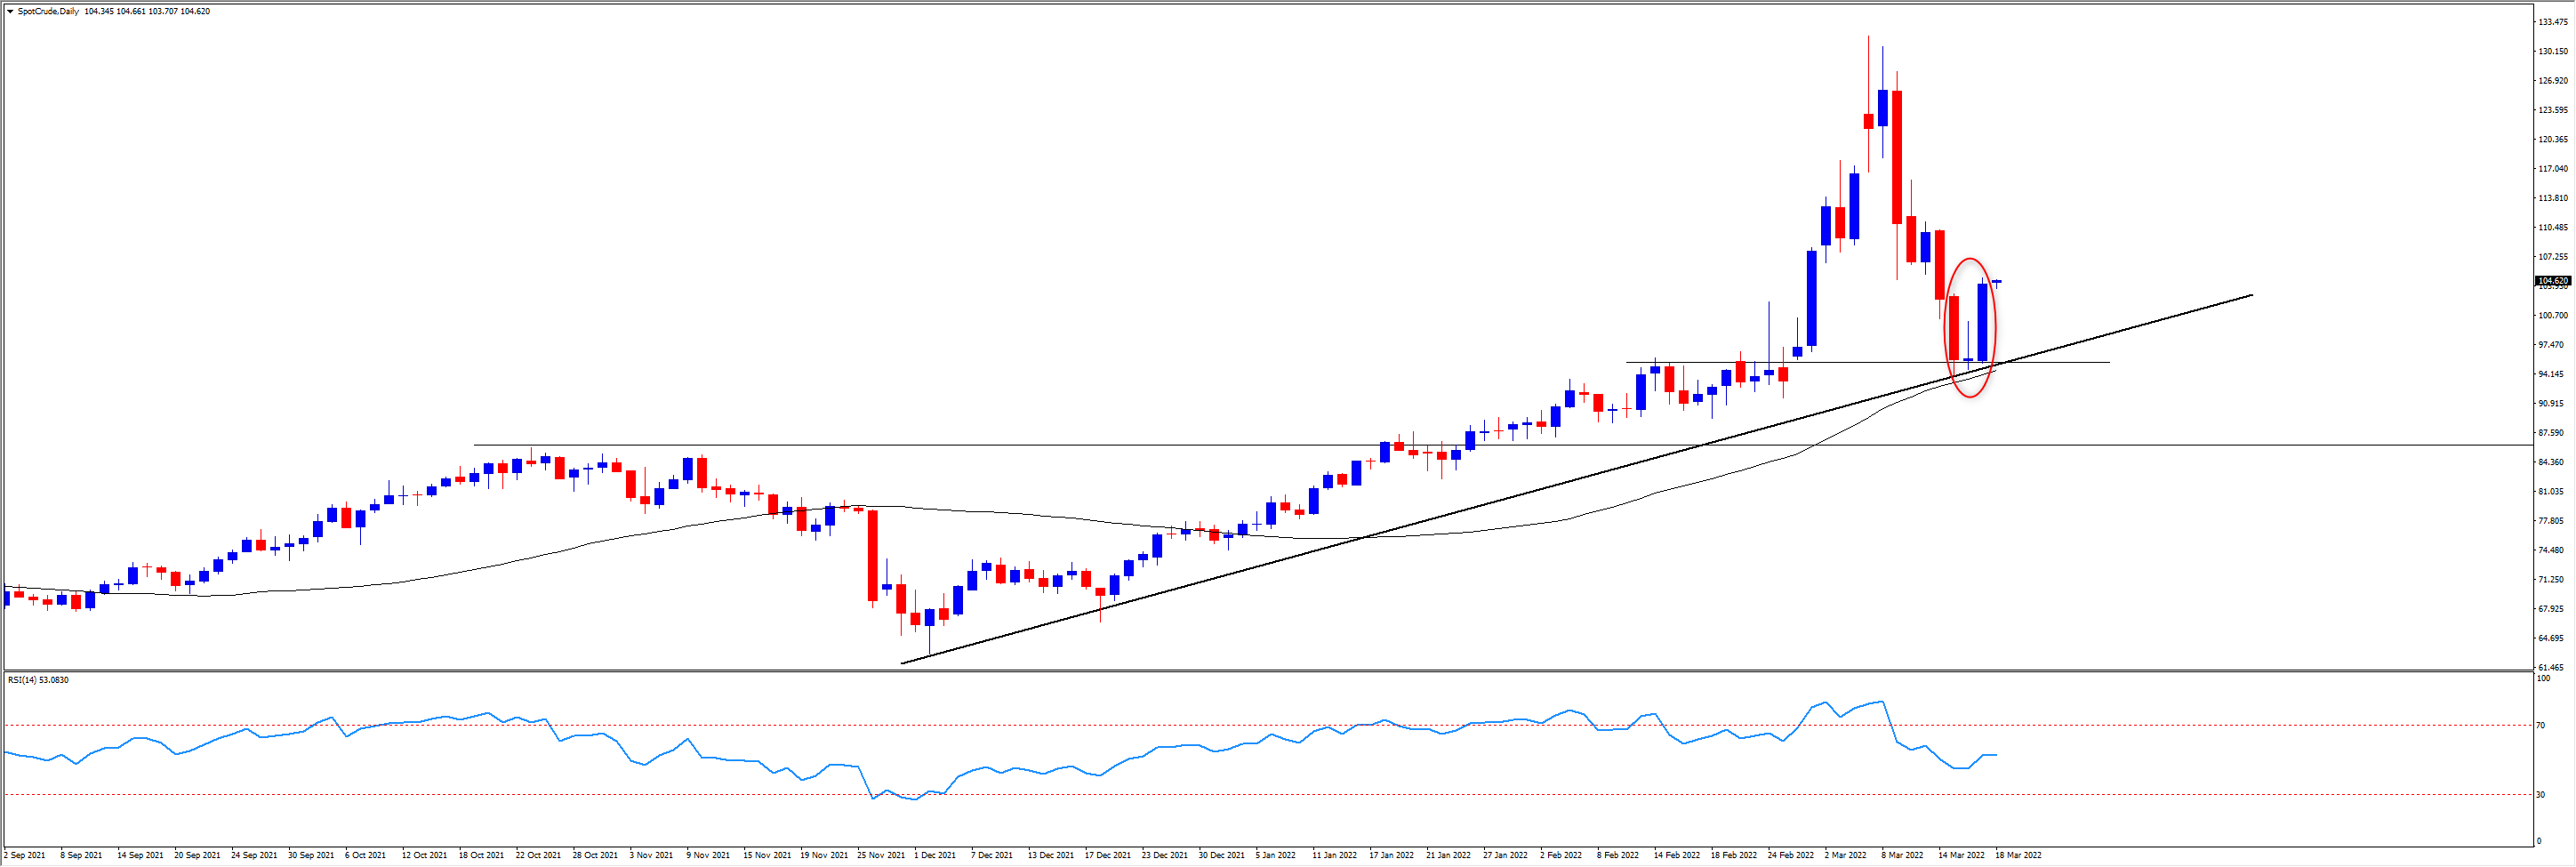Click the current price tag 104.620

coord(2553,281)
